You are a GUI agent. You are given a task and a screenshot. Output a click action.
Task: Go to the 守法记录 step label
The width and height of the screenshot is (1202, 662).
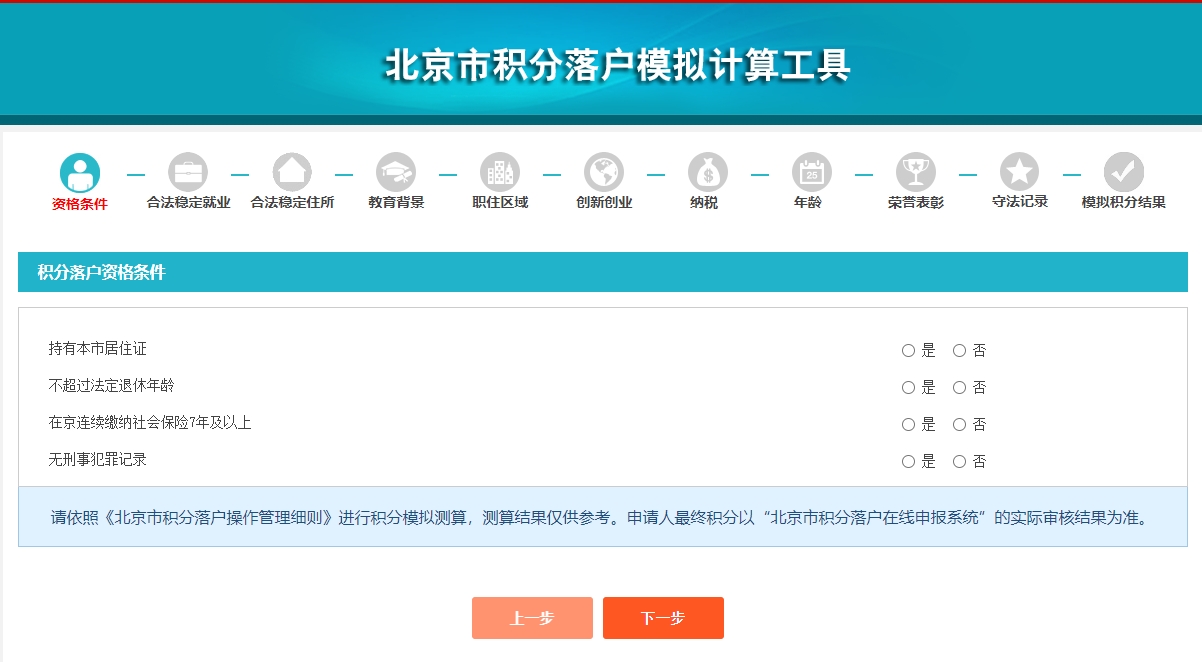click(x=1020, y=202)
